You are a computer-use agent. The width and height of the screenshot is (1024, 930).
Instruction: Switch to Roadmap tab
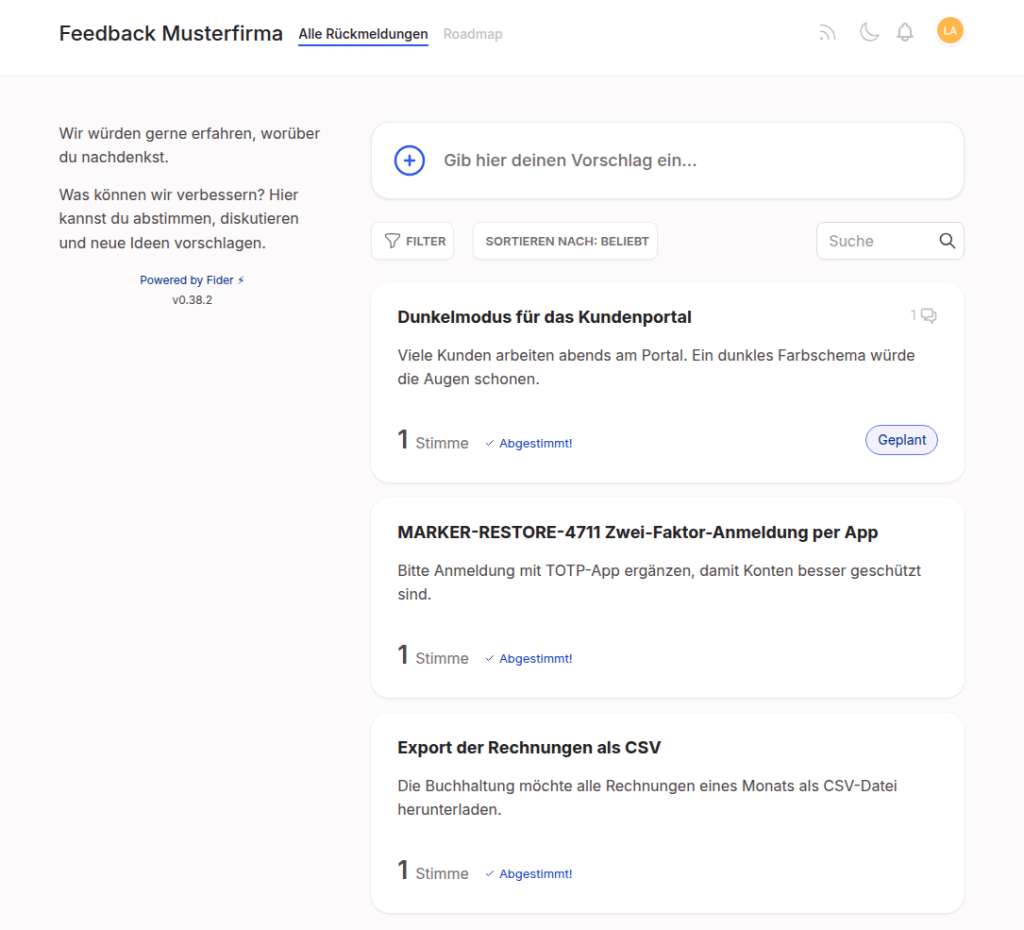click(x=473, y=34)
